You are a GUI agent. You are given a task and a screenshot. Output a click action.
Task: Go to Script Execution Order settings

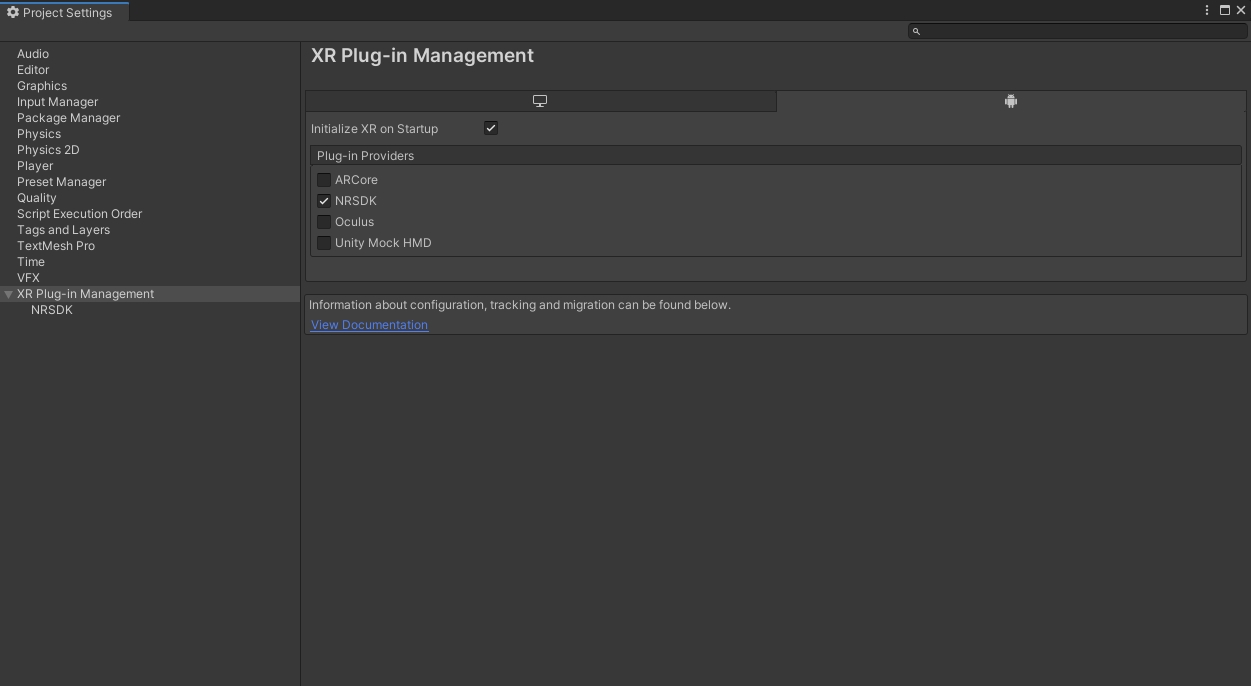click(x=79, y=214)
